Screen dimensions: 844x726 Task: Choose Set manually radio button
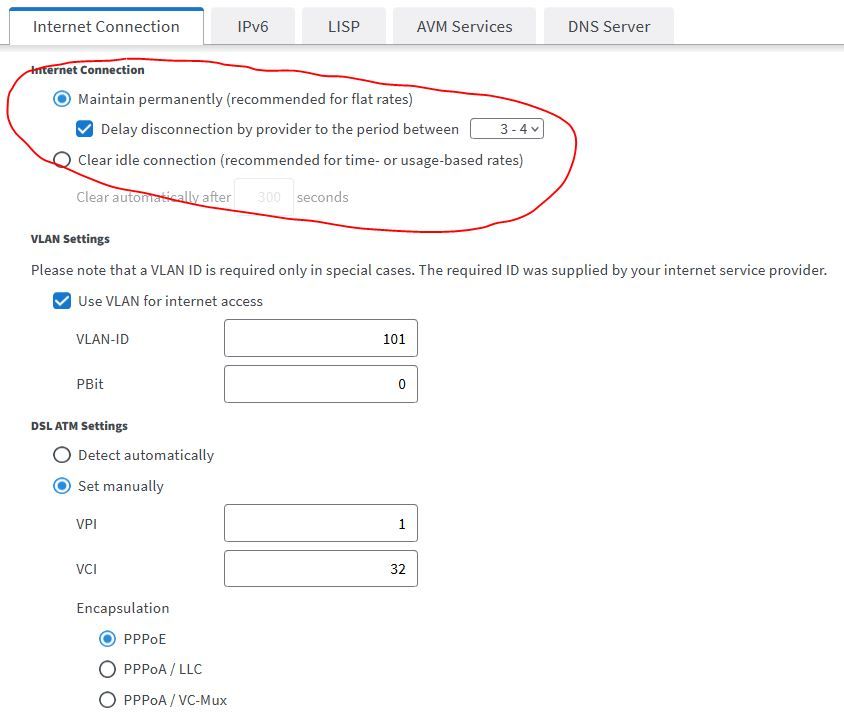click(62, 486)
